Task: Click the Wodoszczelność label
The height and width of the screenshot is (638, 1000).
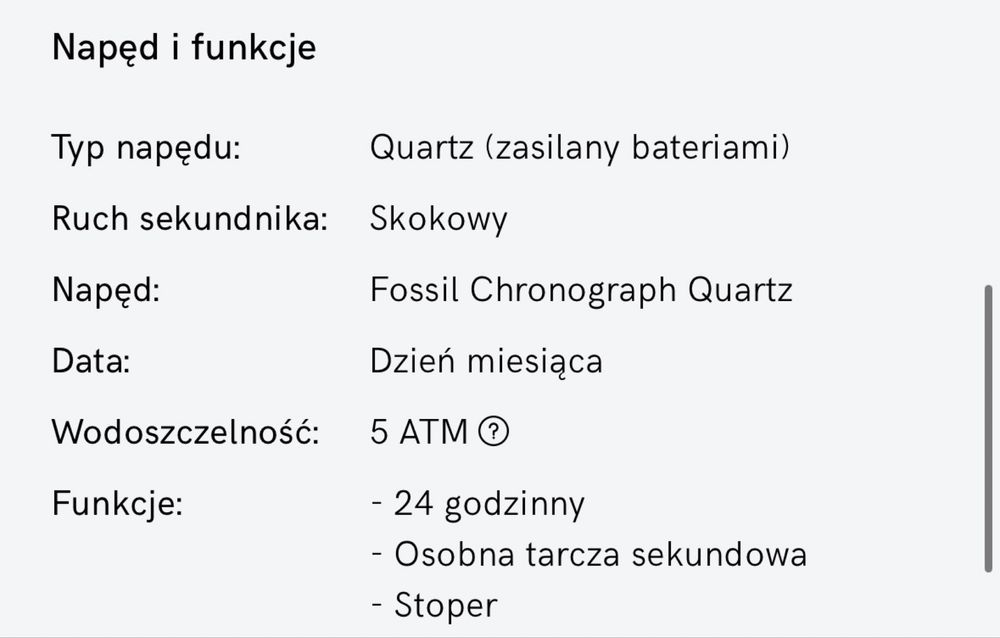Action: click(185, 432)
